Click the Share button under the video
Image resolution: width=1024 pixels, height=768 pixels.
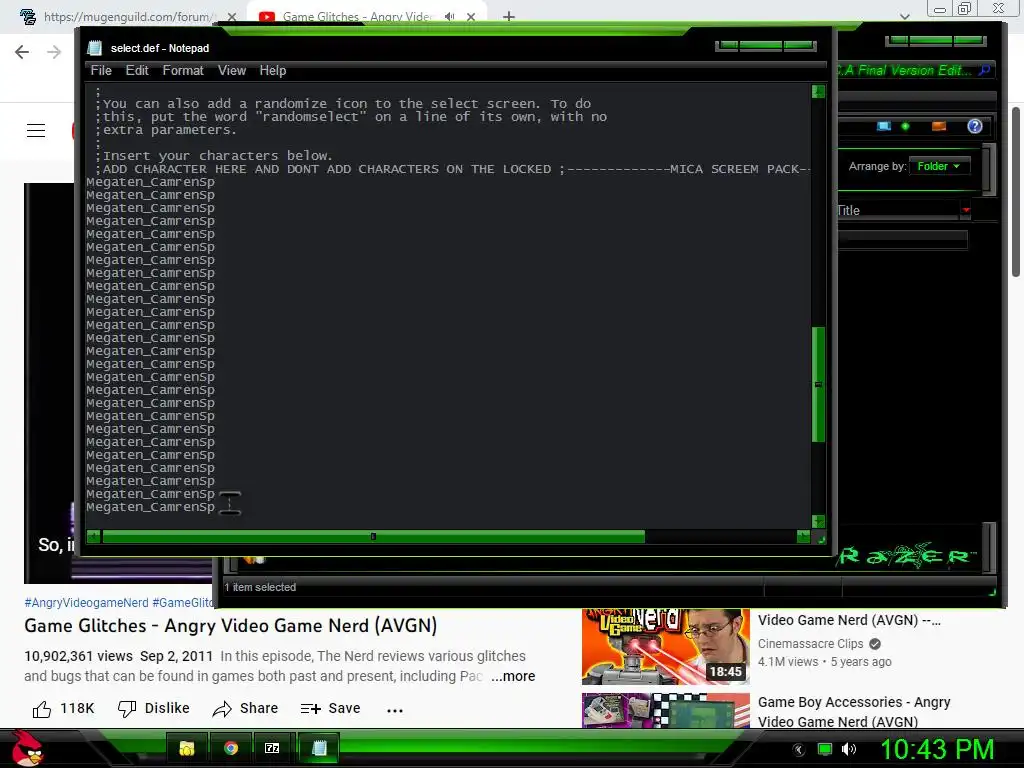point(245,709)
